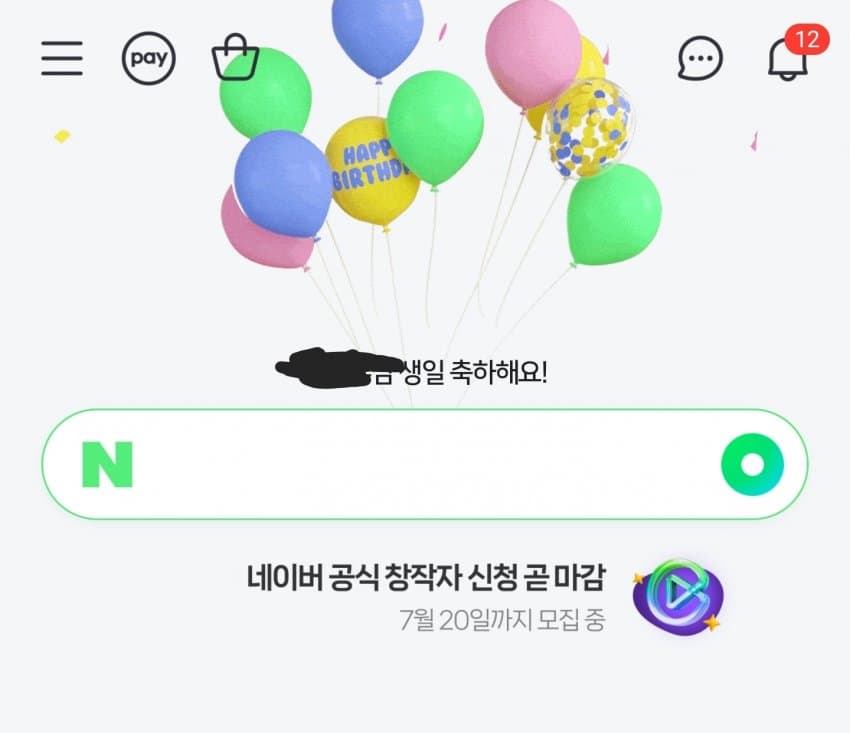Tap the green balloon right of yellow balloon

point(435,128)
